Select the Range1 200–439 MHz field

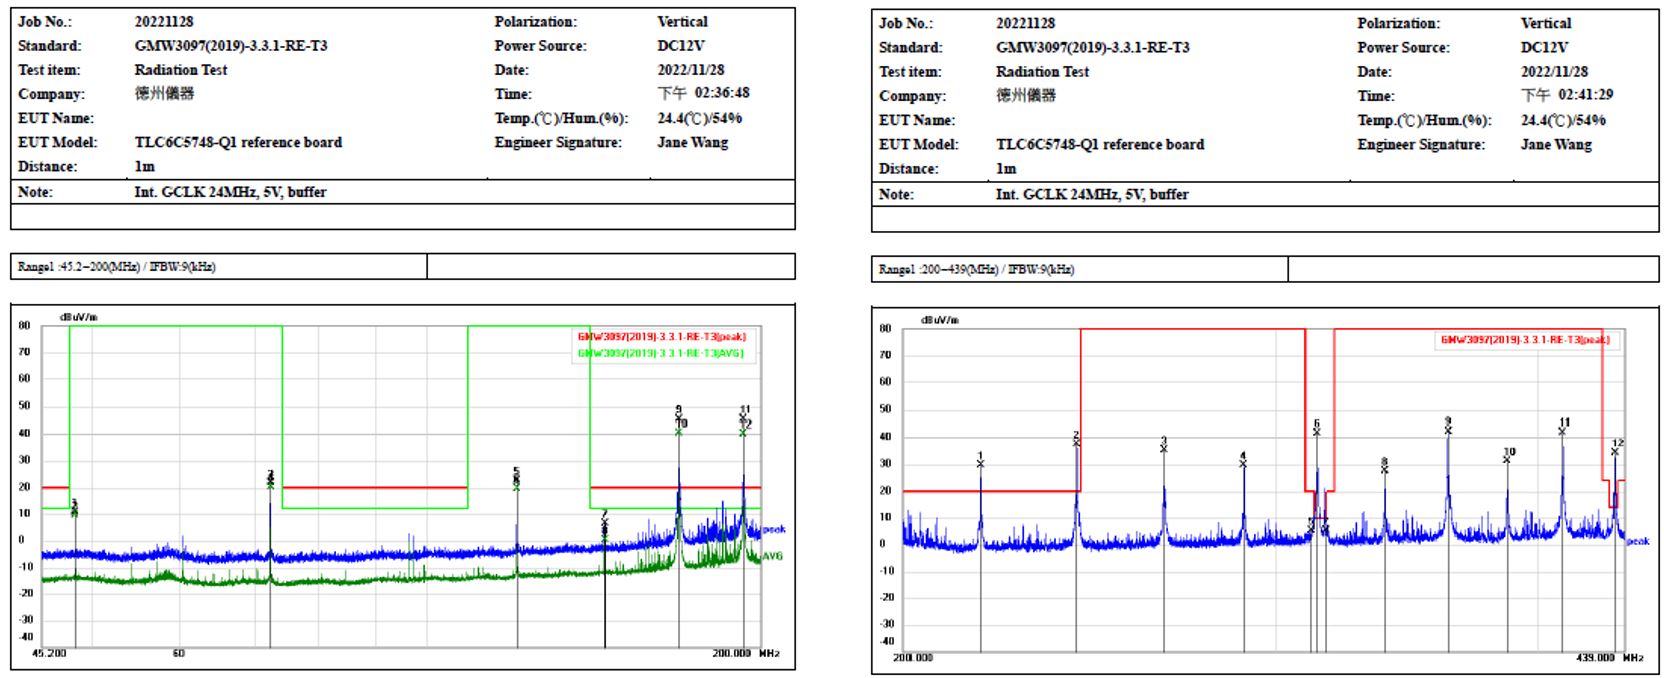(x=976, y=269)
